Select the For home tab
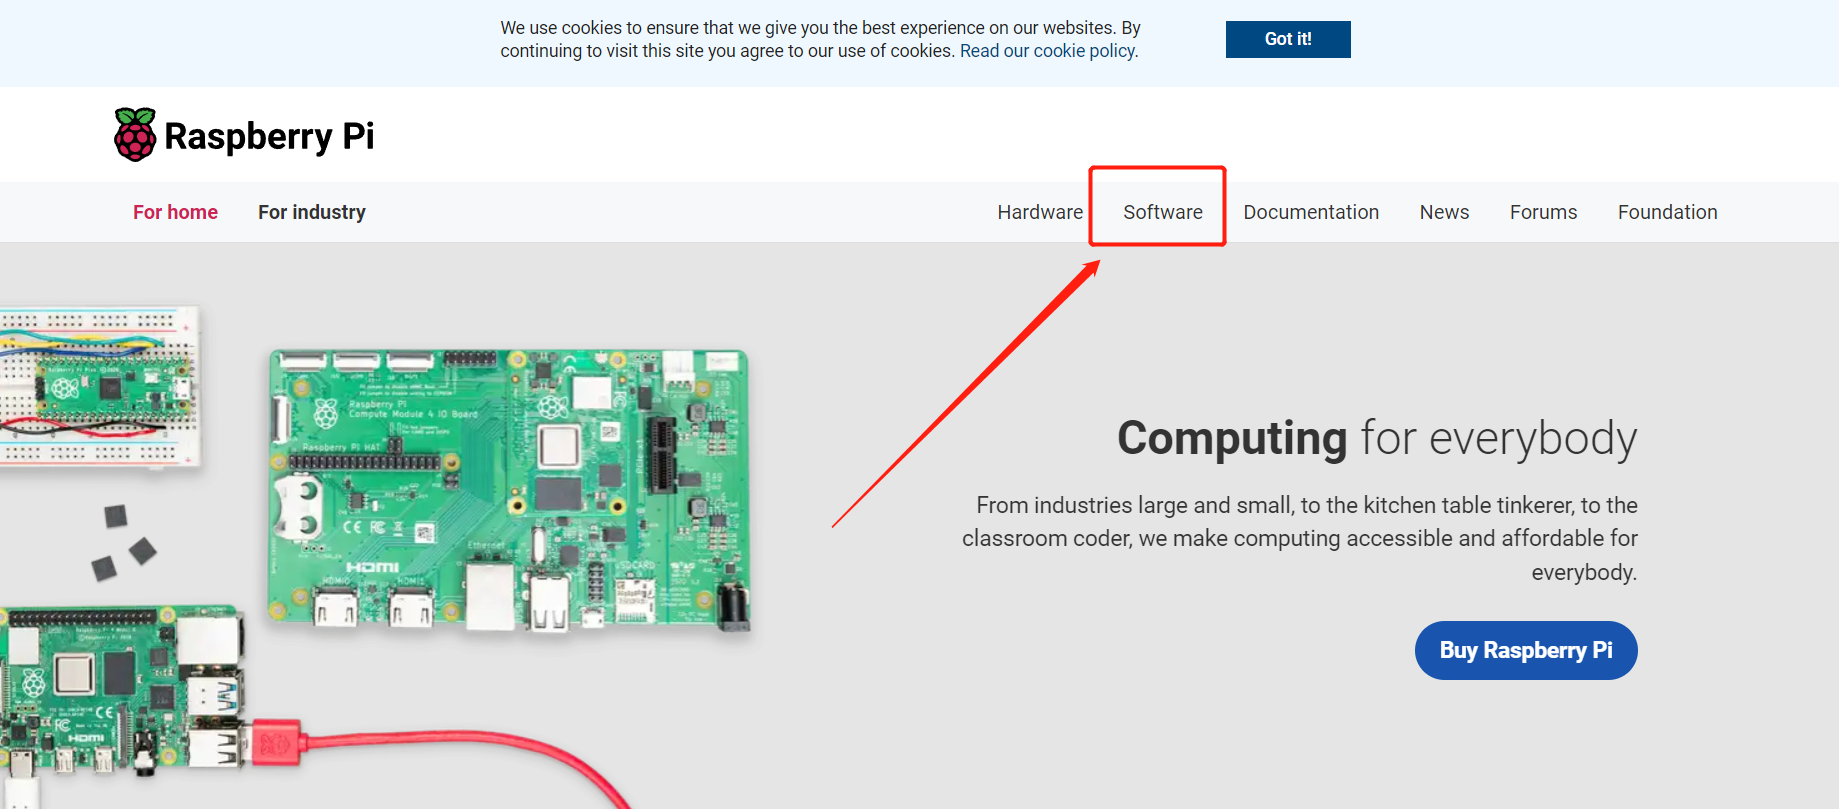 pyautogui.click(x=175, y=212)
